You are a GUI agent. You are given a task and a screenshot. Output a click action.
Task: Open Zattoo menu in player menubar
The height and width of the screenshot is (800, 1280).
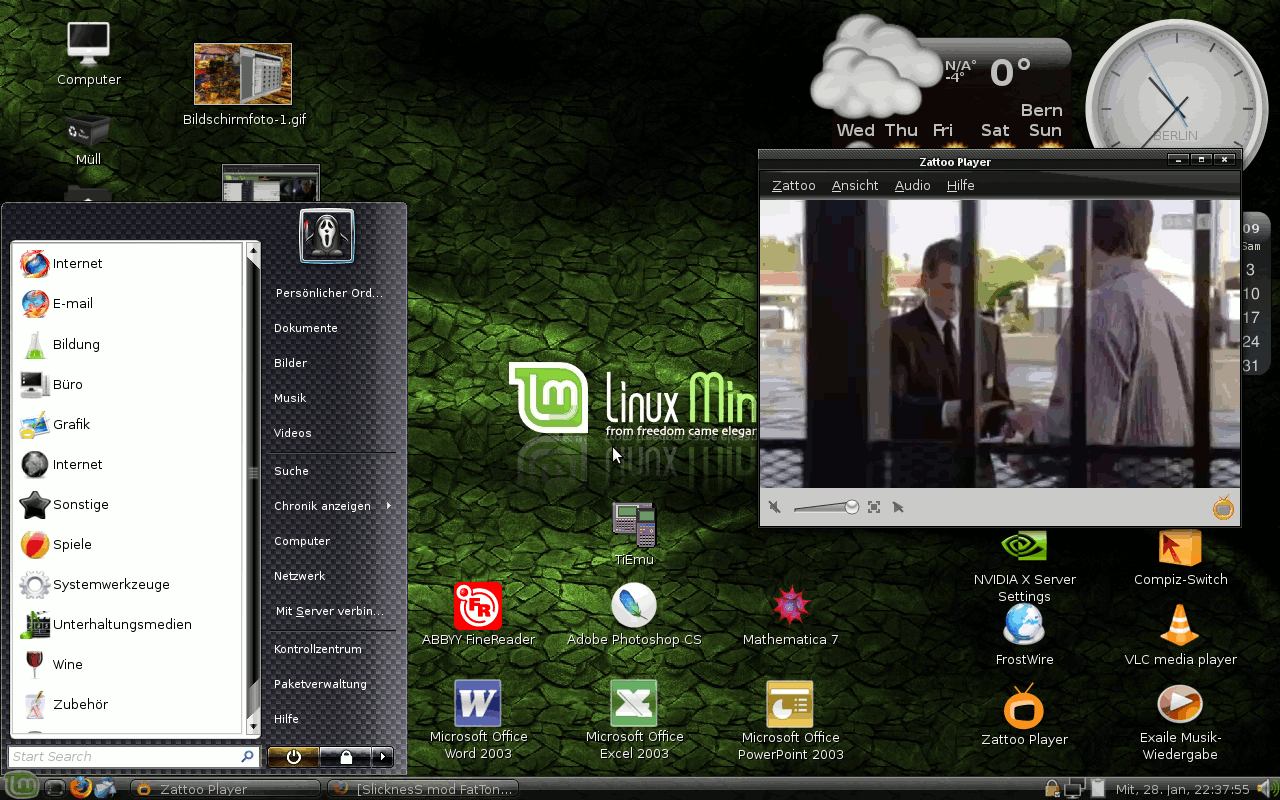pos(793,186)
